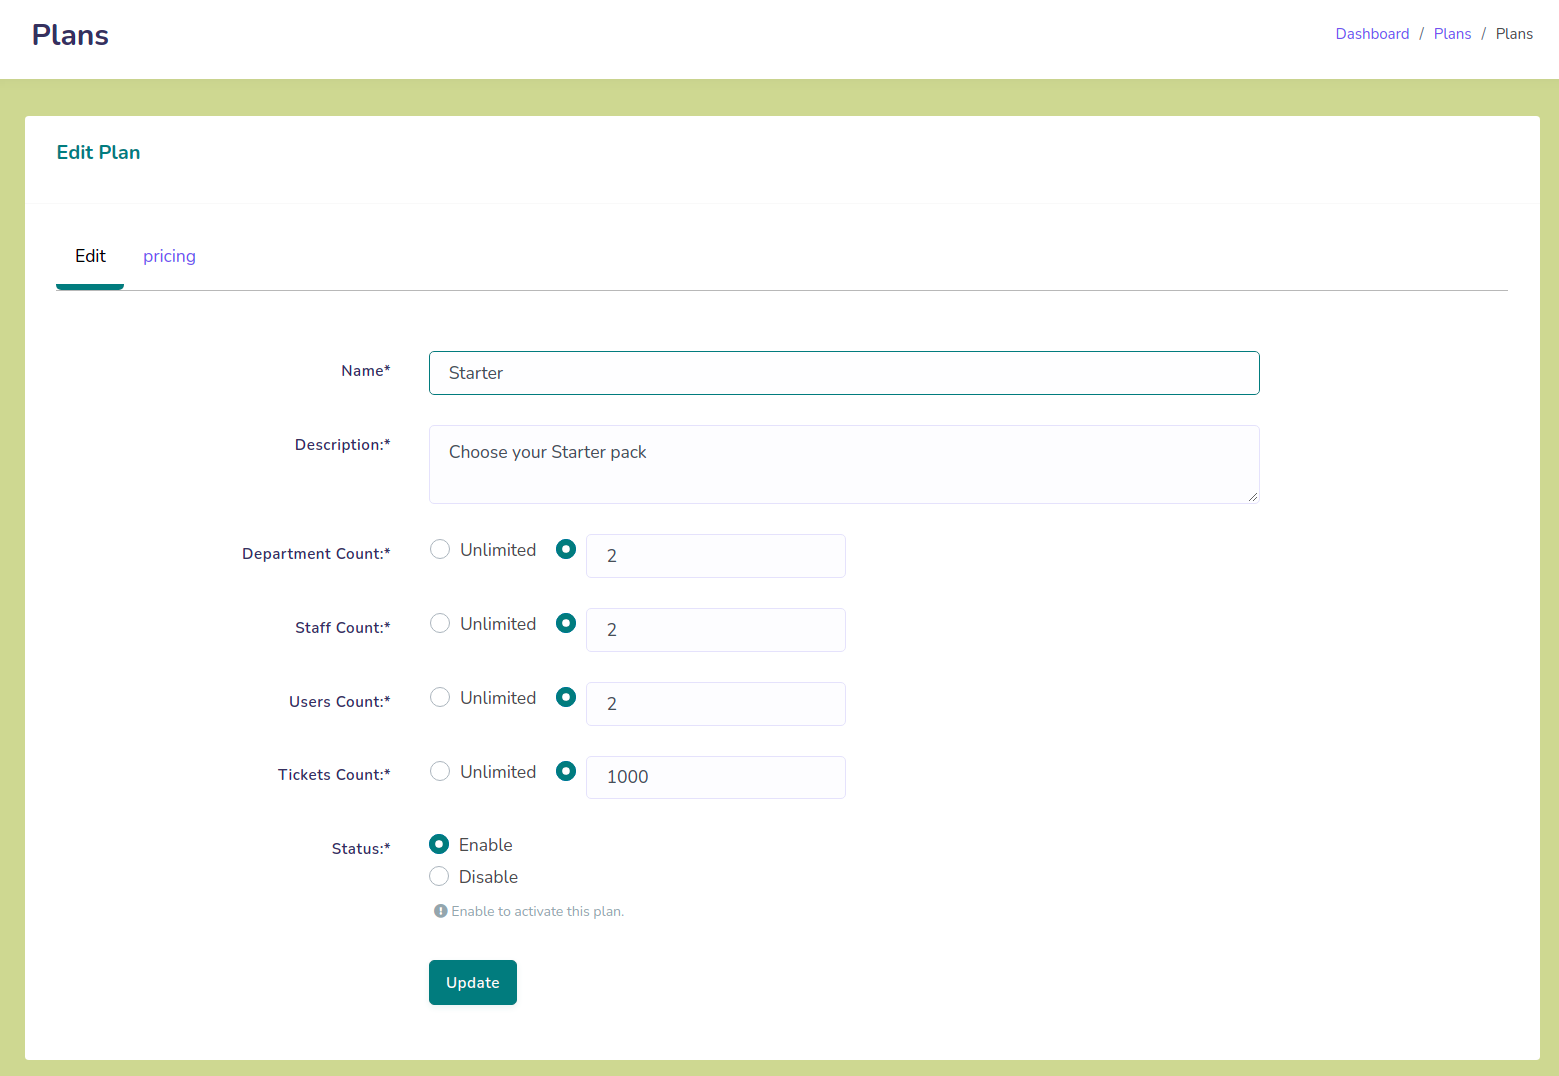The width and height of the screenshot is (1559, 1076).
Task: Choose the custom Staff Count radio
Action: click(566, 623)
